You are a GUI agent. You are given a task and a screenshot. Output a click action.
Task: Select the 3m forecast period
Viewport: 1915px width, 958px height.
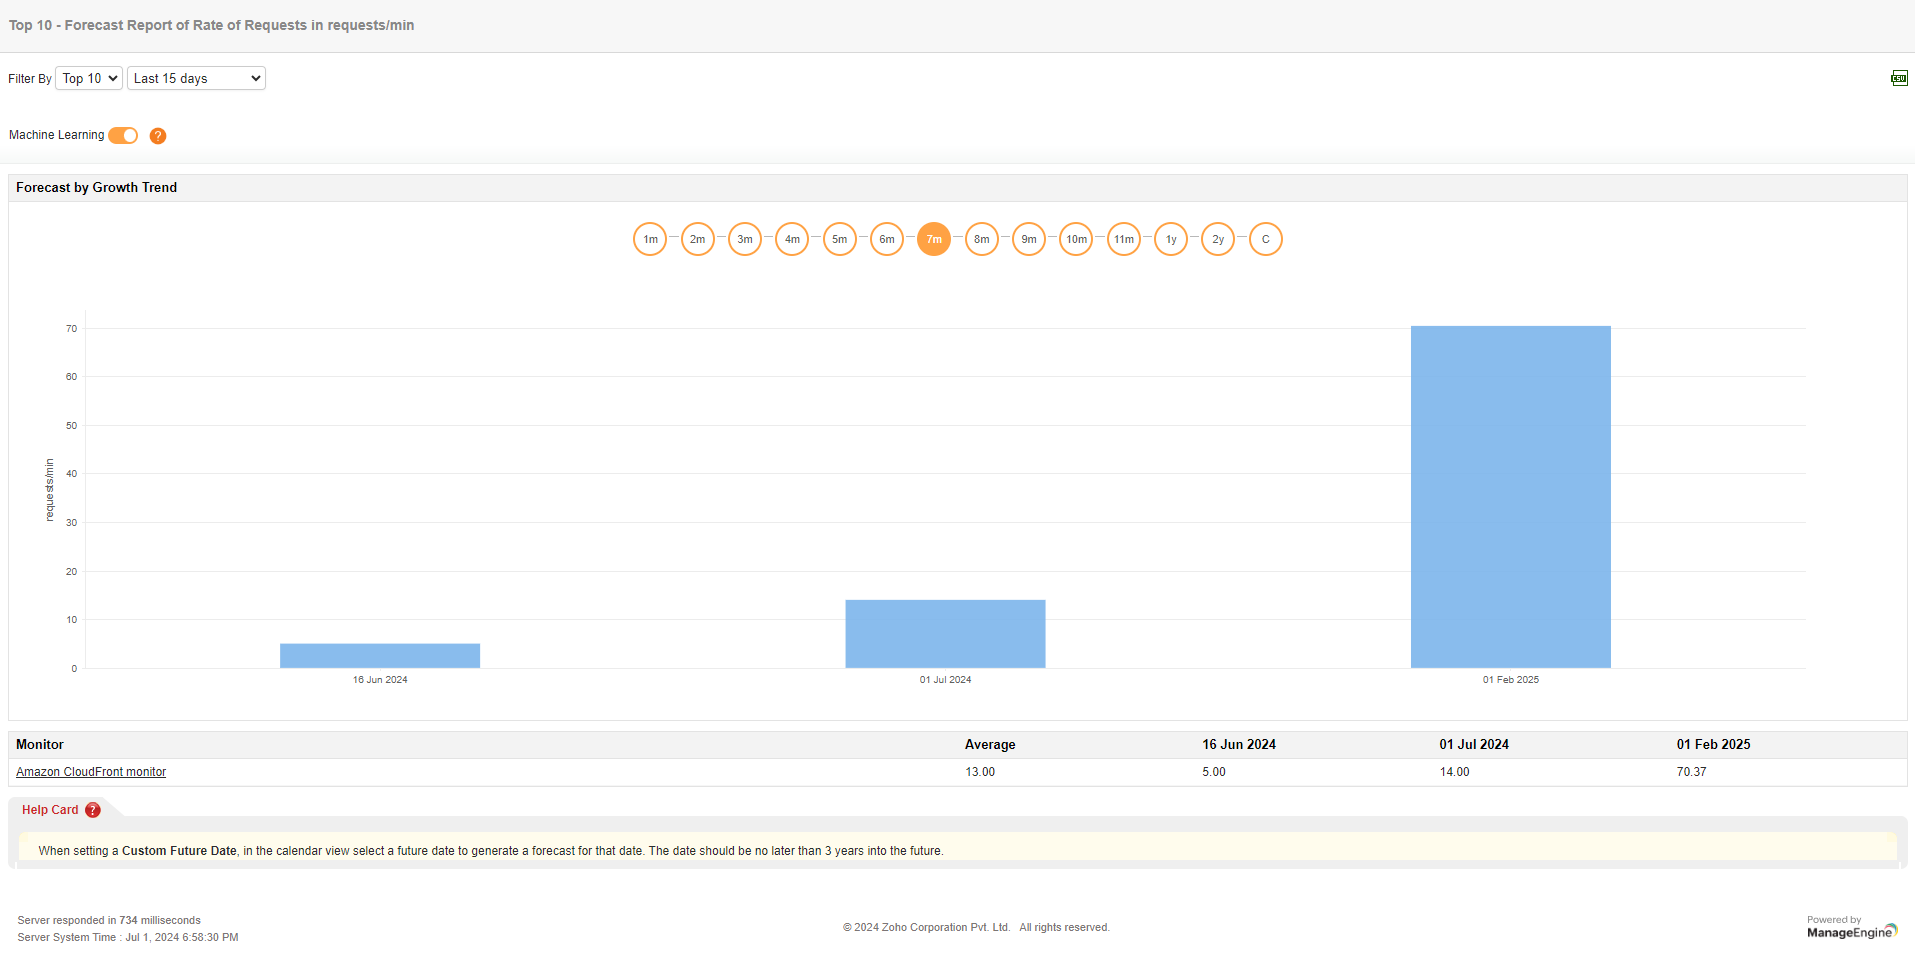[x=744, y=239]
